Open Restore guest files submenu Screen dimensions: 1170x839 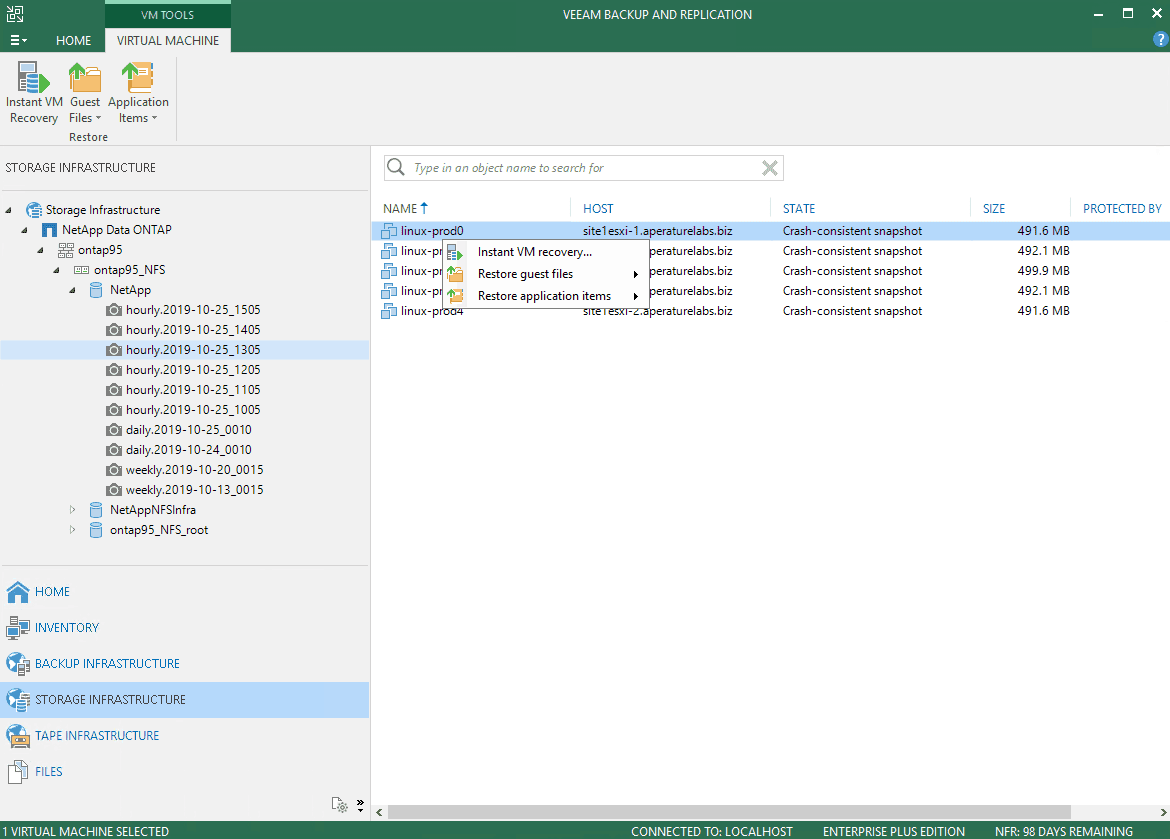pos(545,274)
